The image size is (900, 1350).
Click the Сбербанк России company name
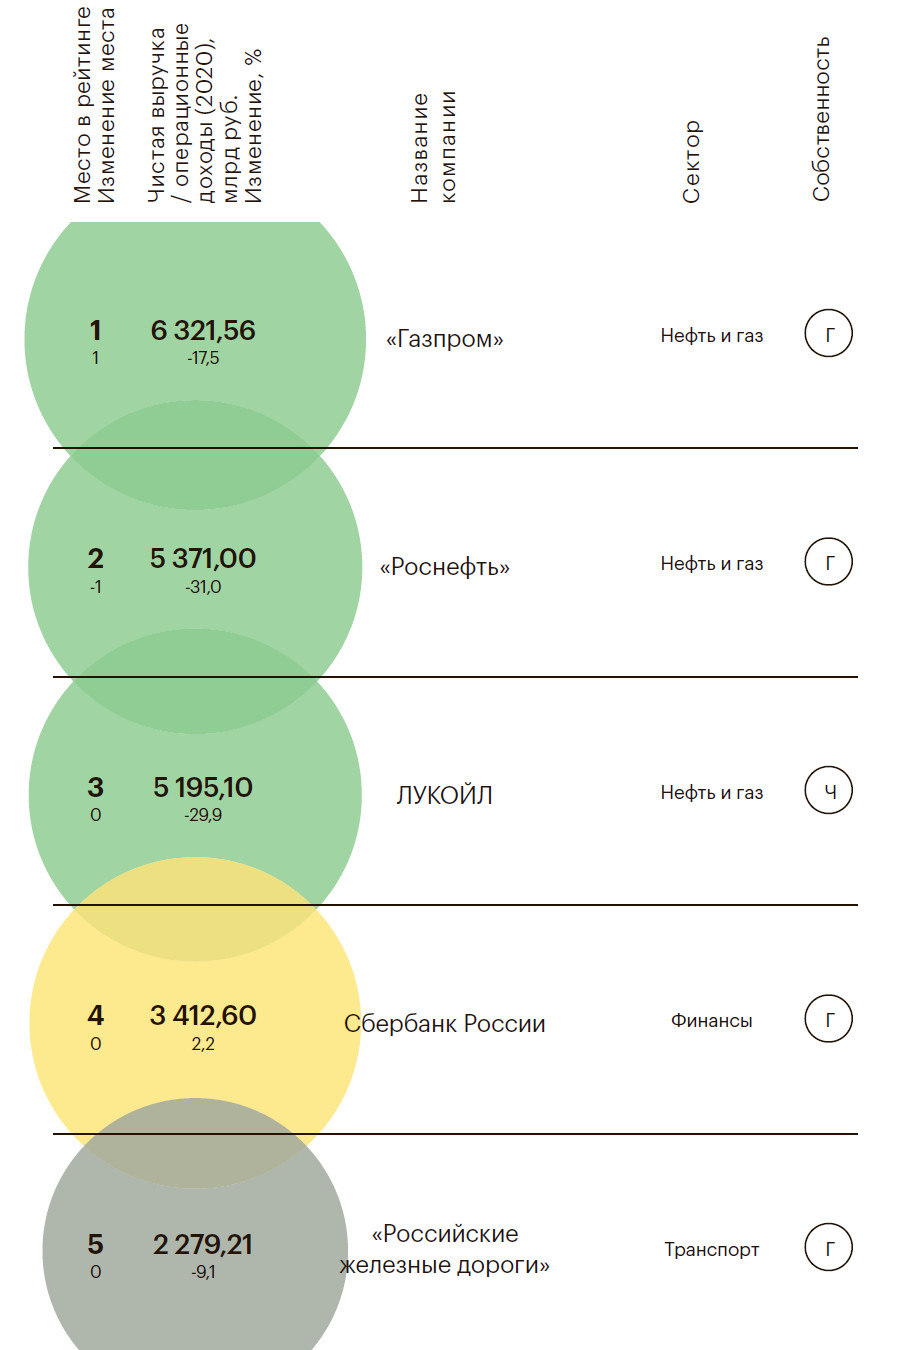click(445, 1024)
